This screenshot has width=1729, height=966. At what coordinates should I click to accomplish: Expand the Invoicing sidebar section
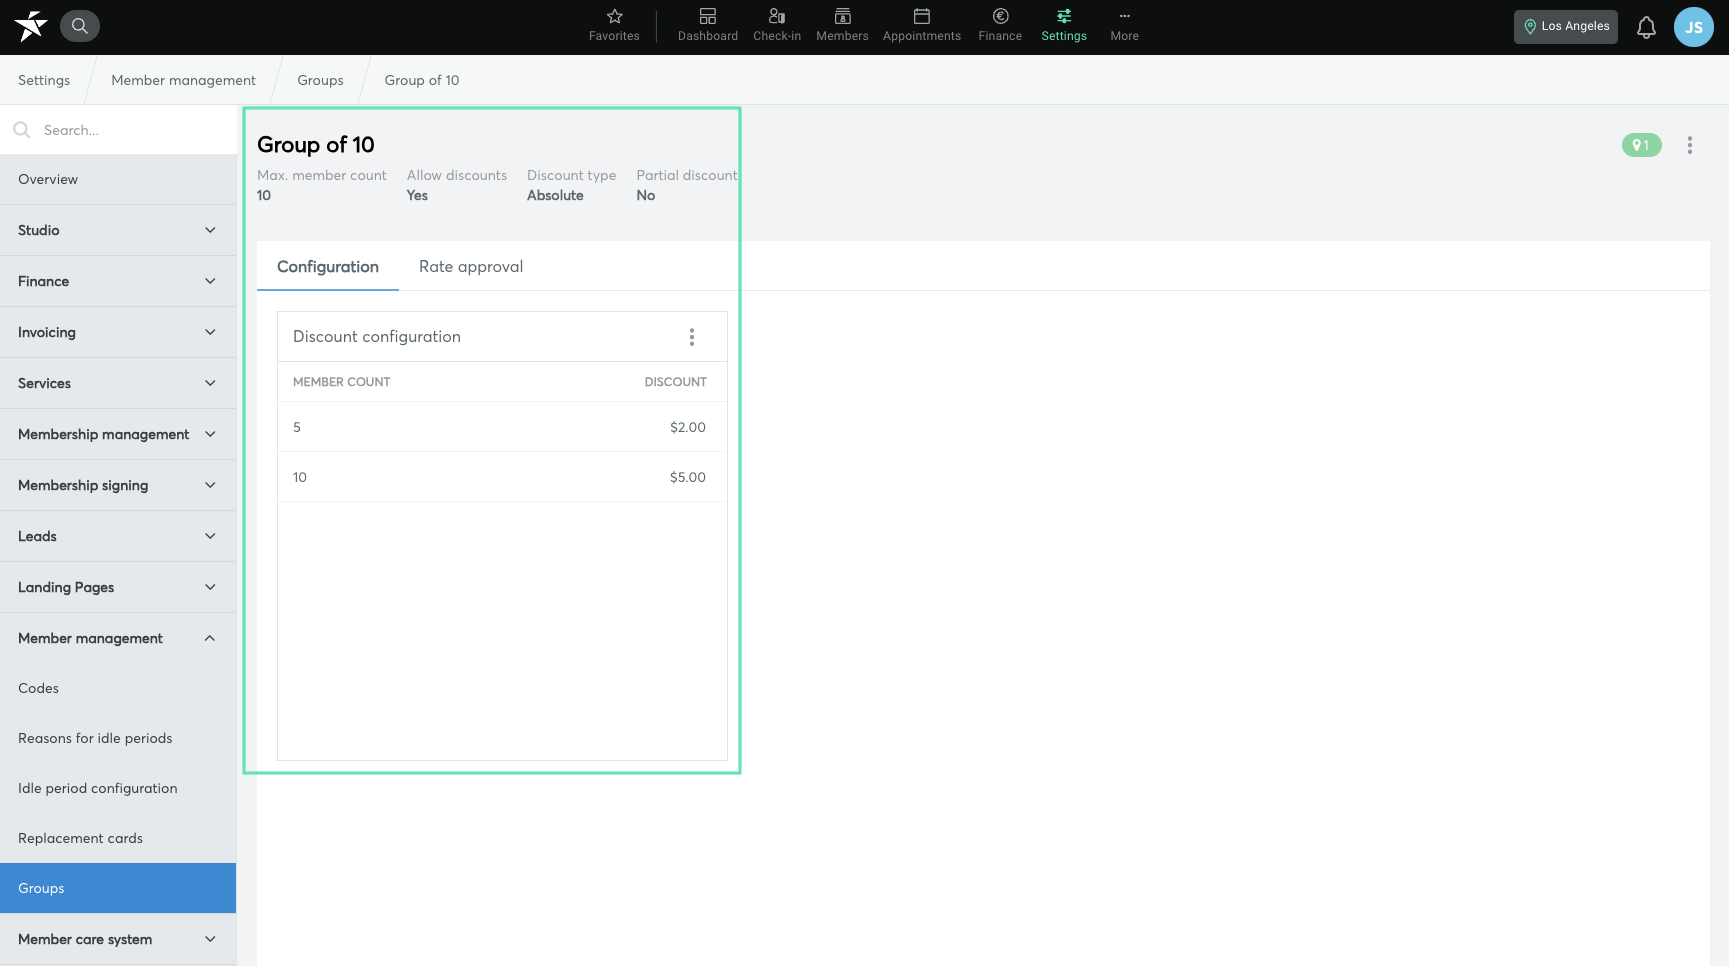[x=118, y=332]
